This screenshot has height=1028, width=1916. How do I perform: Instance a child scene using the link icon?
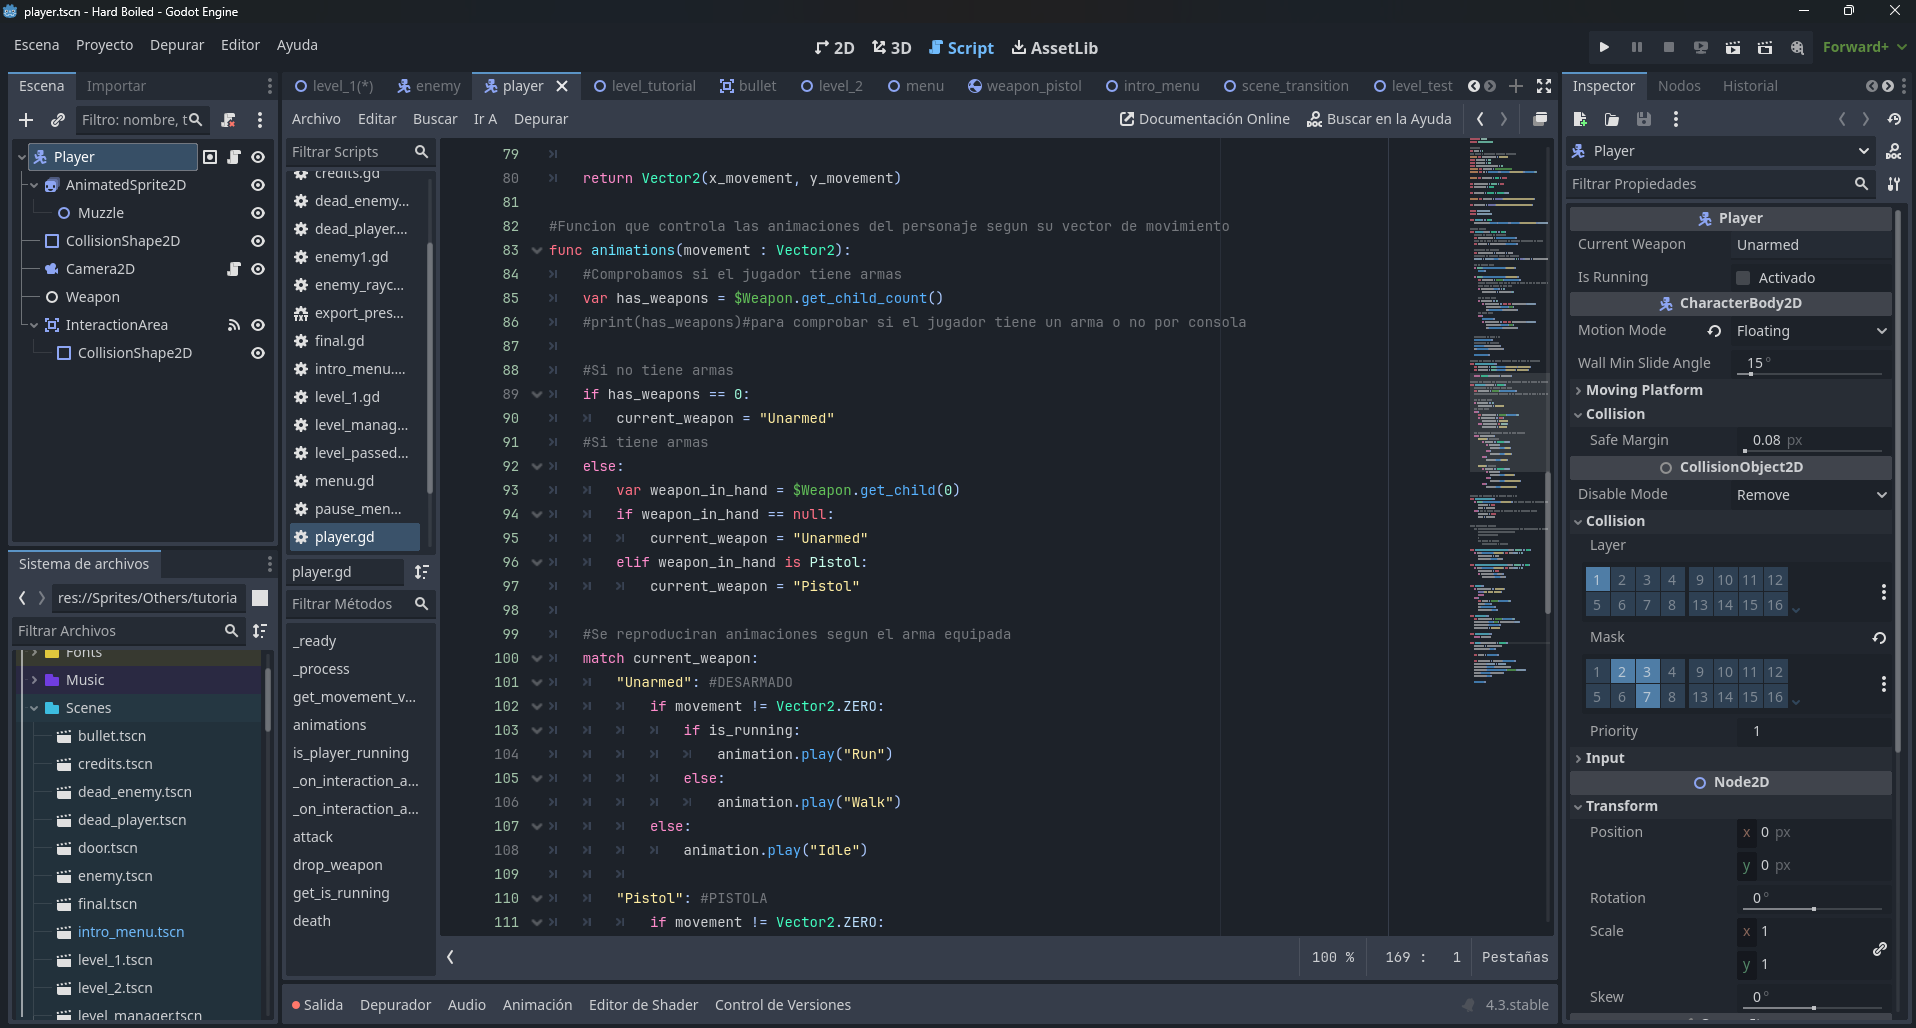coord(57,120)
